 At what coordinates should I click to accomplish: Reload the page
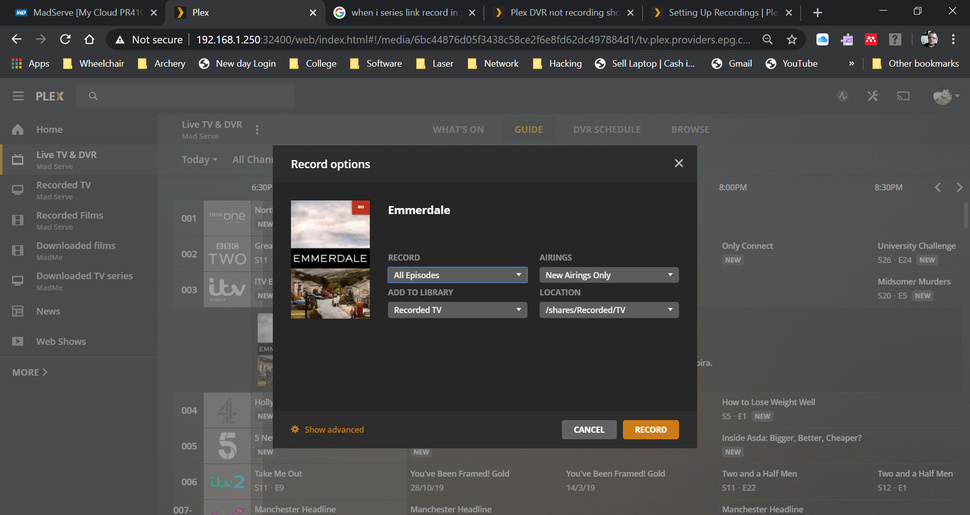(65, 40)
